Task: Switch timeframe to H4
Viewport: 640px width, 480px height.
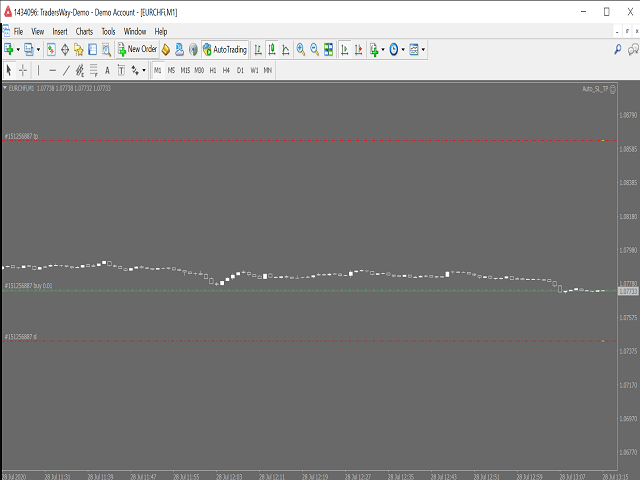Action: pos(226,70)
